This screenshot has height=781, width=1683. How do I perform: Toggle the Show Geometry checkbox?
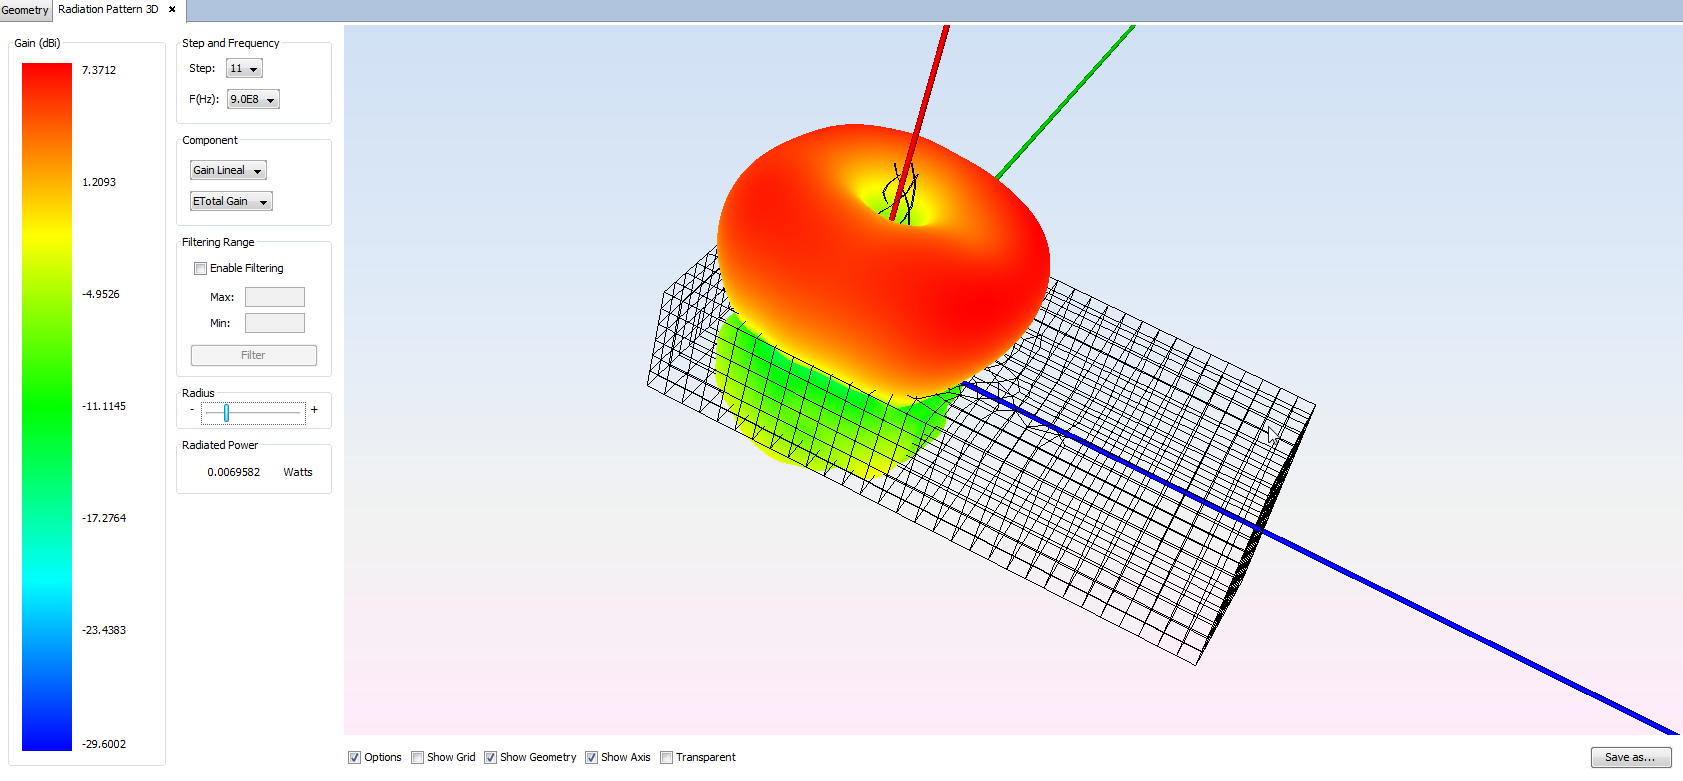coord(491,758)
